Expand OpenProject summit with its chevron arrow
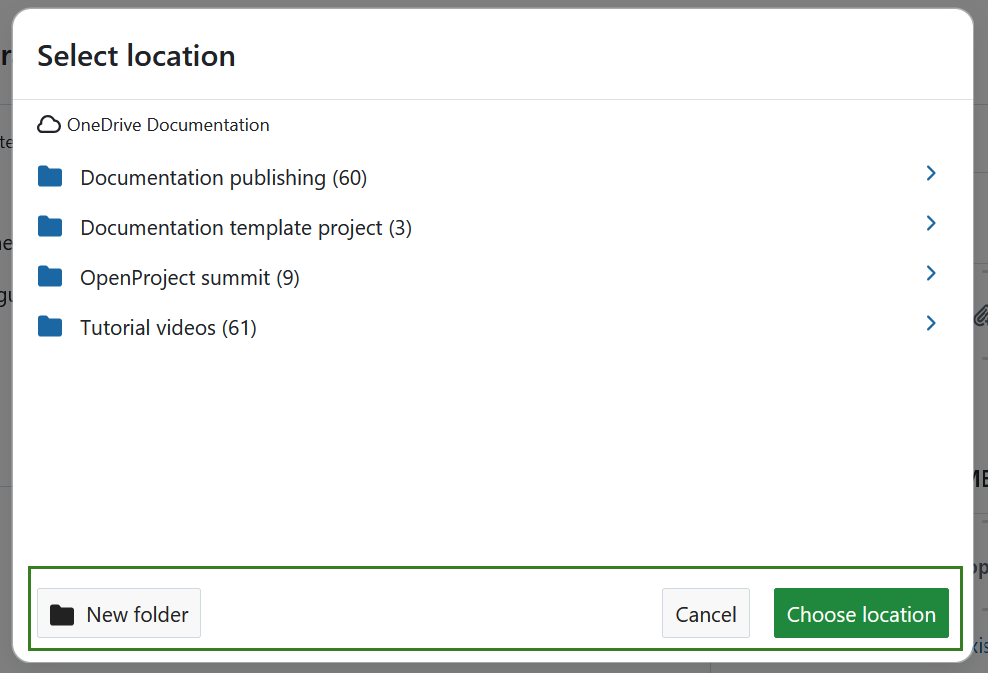This screenshot has height=673, width=988. pos(931,273)
